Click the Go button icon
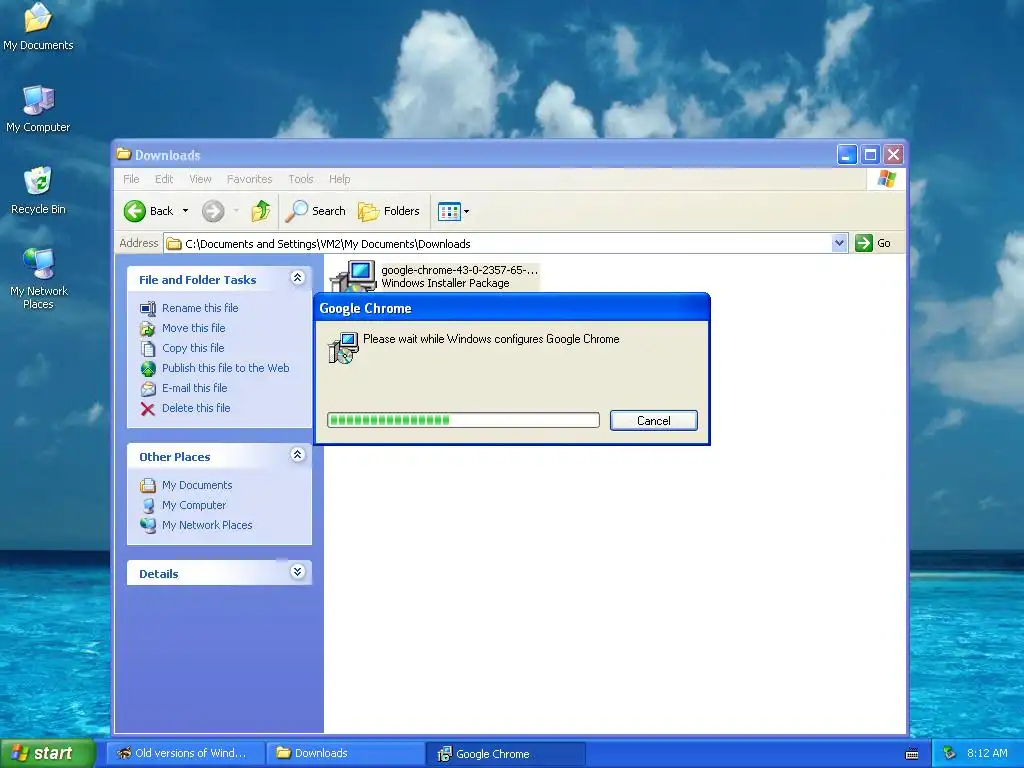The height and width of the screenshot is (768, 1024). 863,243
